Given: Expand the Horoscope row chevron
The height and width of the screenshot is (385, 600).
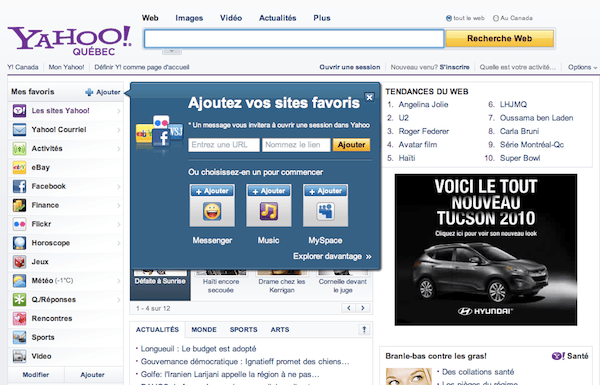Looking at the screenshot, I should (x=119, y=243).
